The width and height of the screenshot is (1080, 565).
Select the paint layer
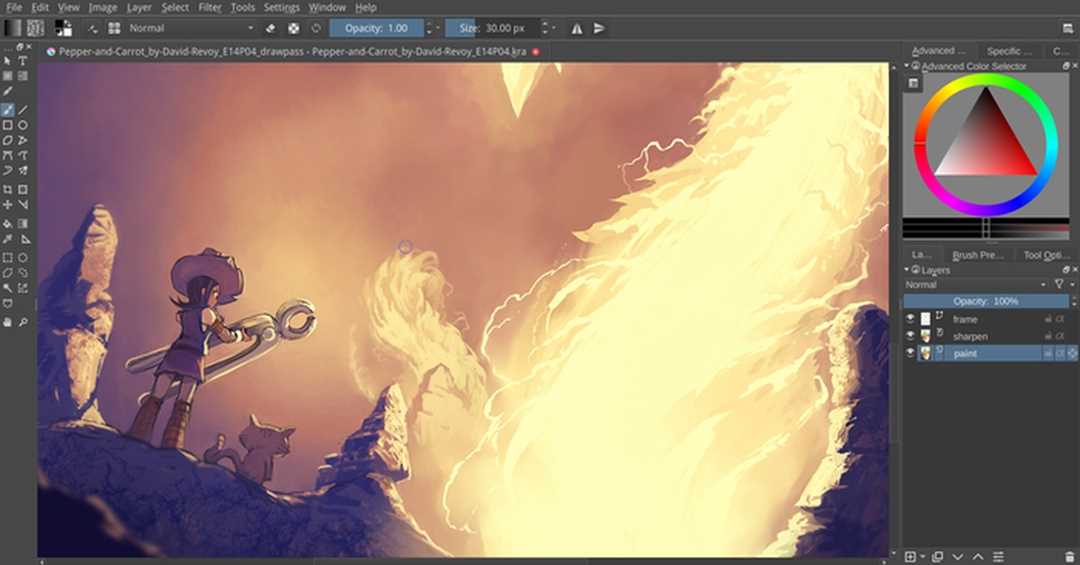(x=990, y=353)
